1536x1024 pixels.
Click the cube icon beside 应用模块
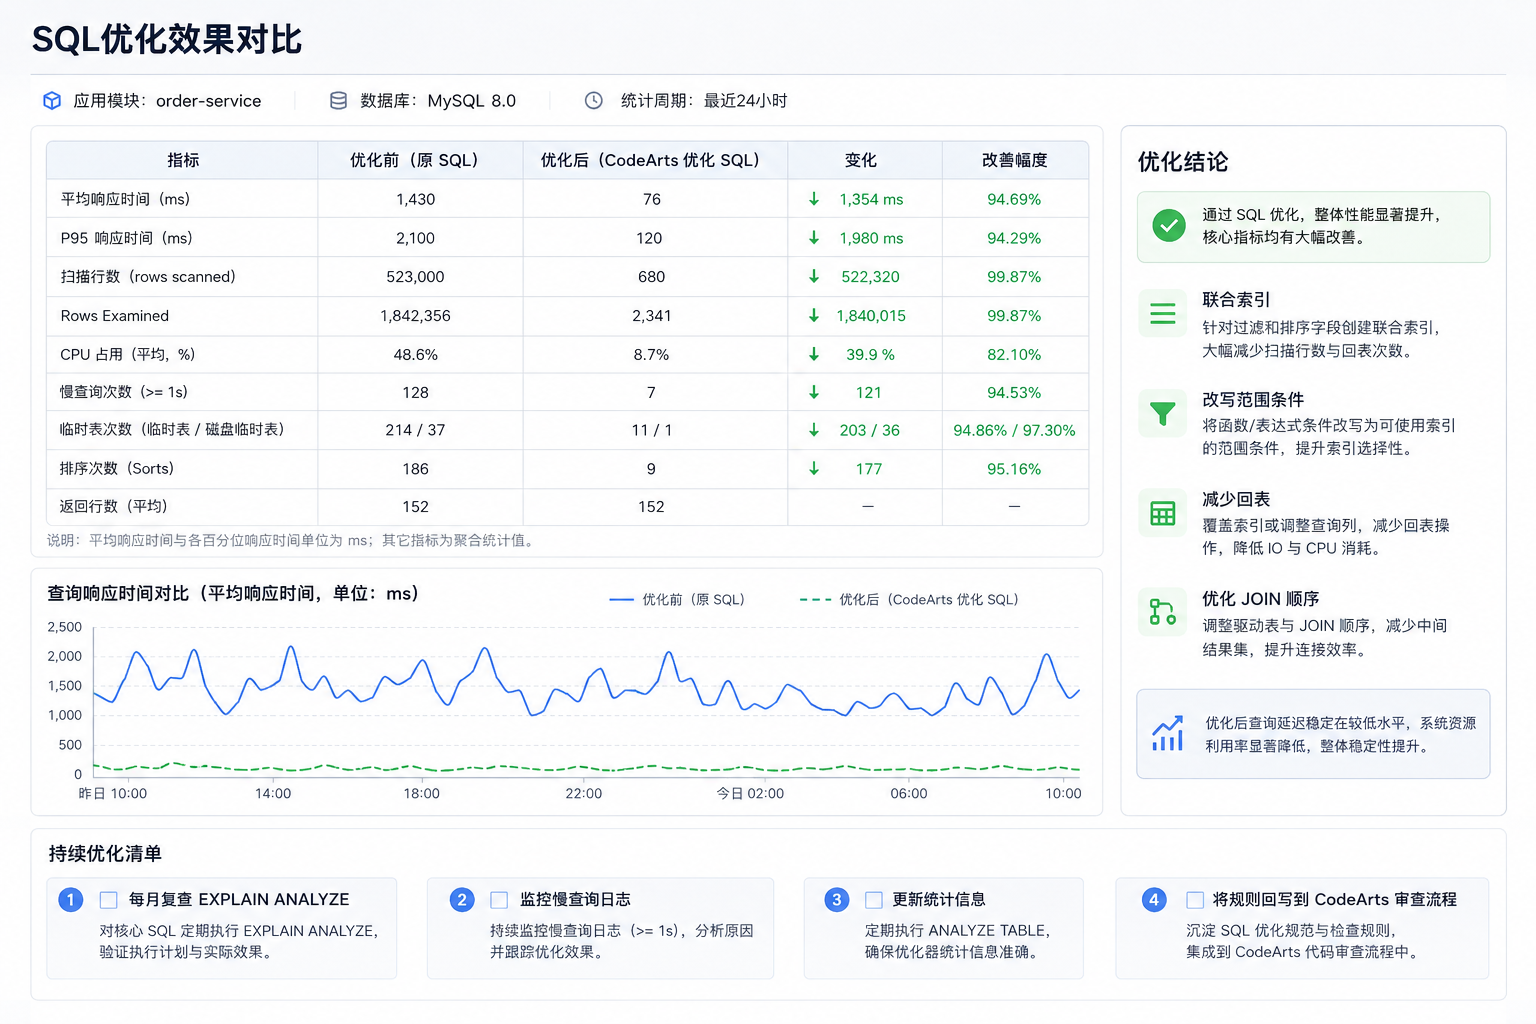pyautogui.click(x=52, y=101)
